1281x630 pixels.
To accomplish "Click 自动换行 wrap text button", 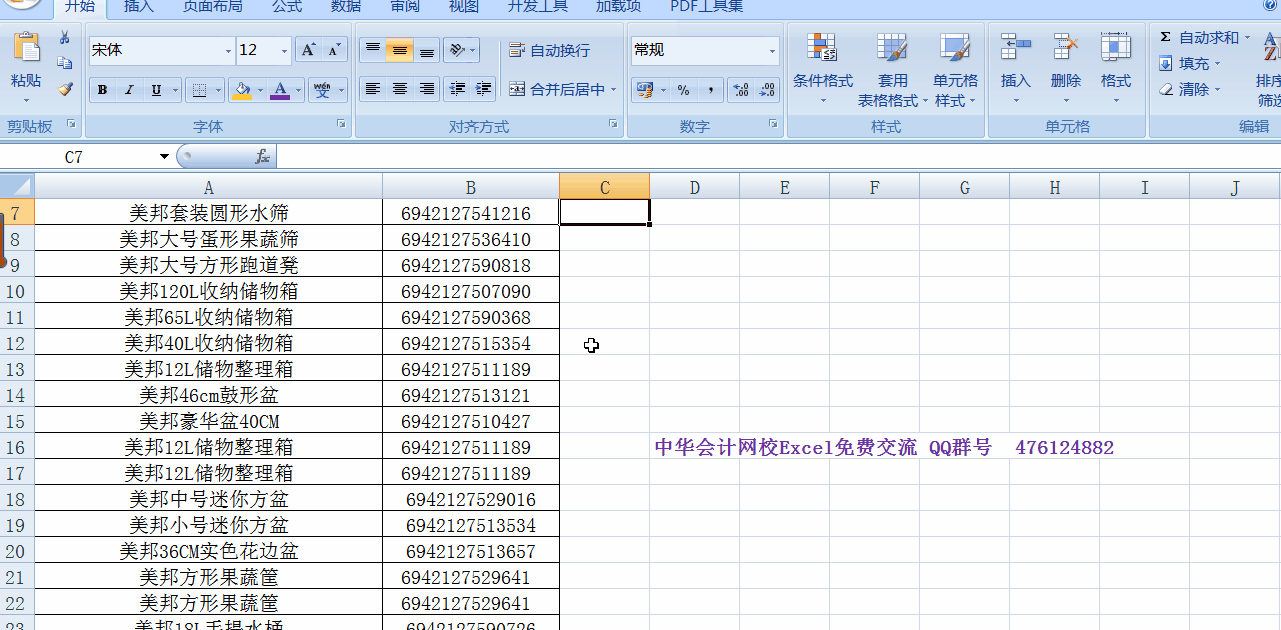I will (550, 50).
